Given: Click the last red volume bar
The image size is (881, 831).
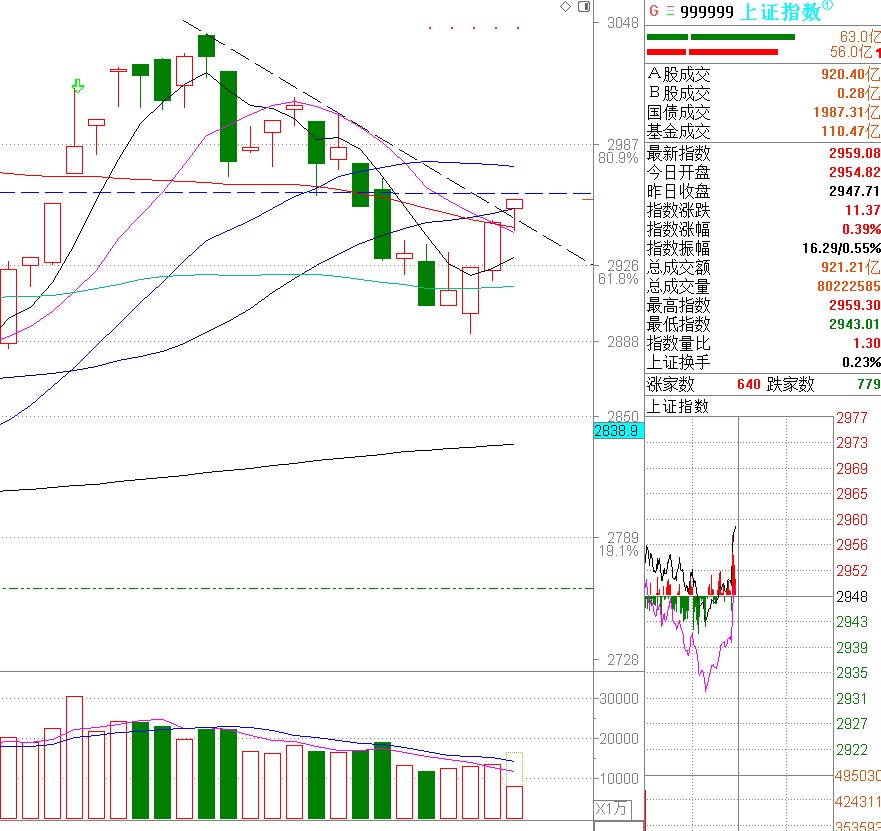Looking at the screenshot, I should click(514, 802).
